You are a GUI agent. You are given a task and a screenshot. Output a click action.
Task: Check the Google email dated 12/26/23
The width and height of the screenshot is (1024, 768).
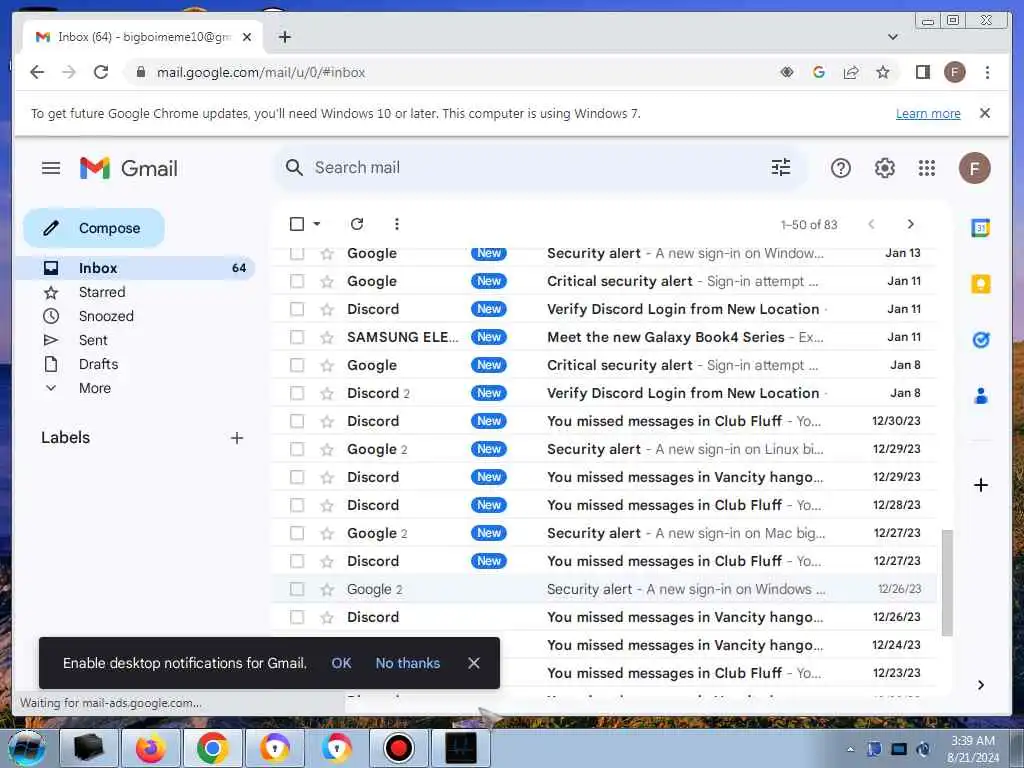click(296, 589)
